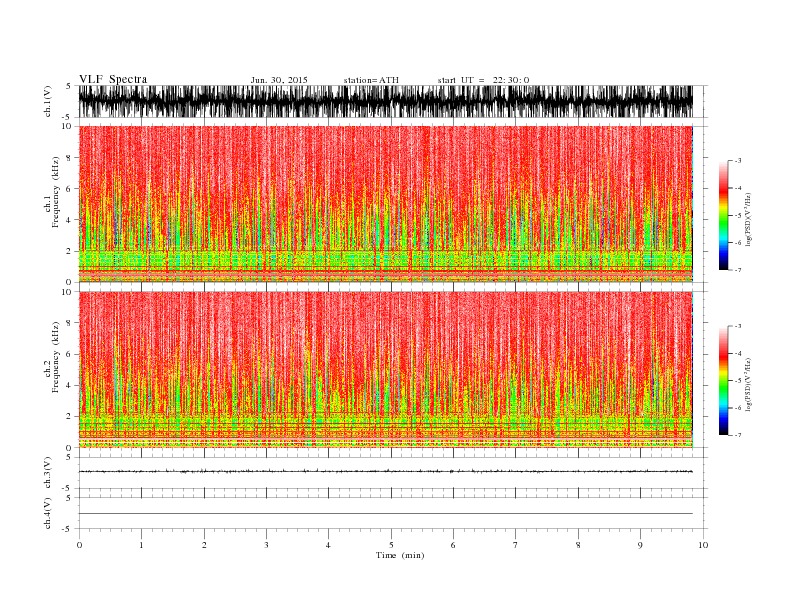Click time axis tick label "0"
The image size is (792, 612).
click(79, 545)
